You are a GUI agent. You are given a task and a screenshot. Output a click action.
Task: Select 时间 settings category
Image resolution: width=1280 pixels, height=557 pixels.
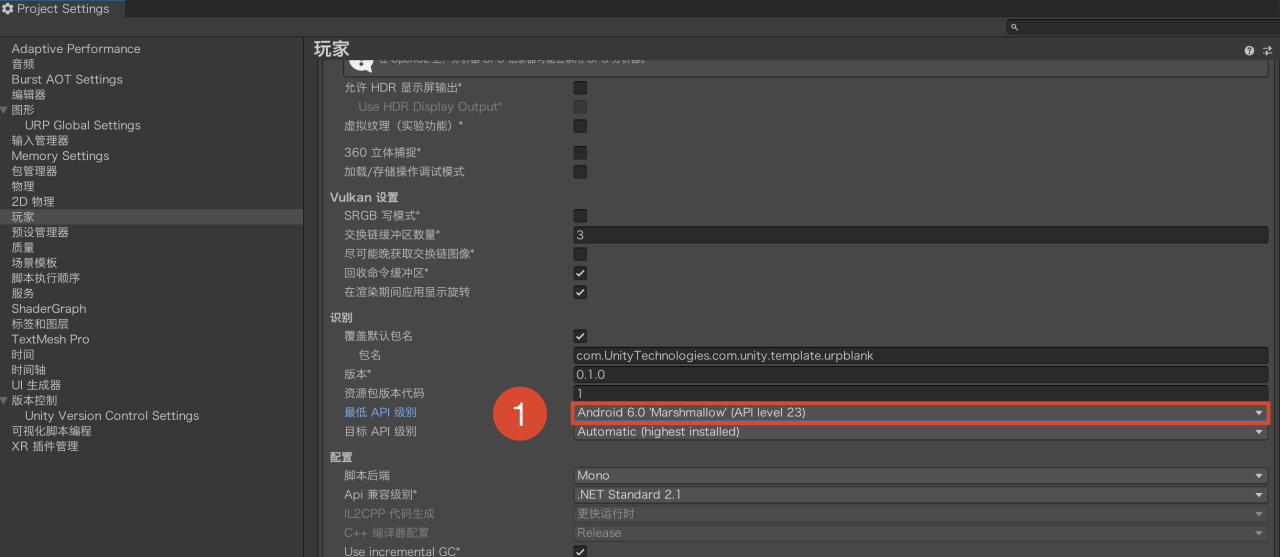pyautogui.click(x=23, y=354)
